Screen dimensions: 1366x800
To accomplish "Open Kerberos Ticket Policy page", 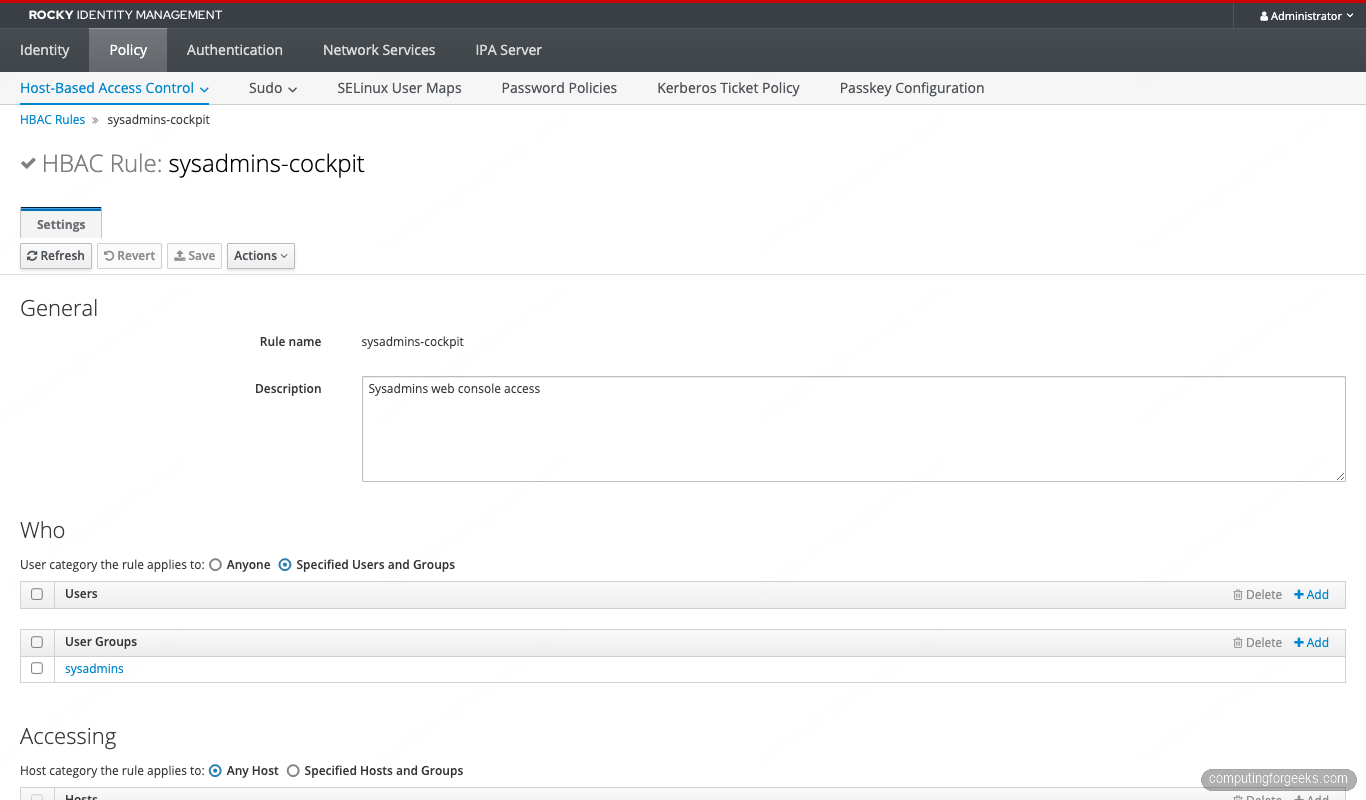I will click(x=728, y=88).
